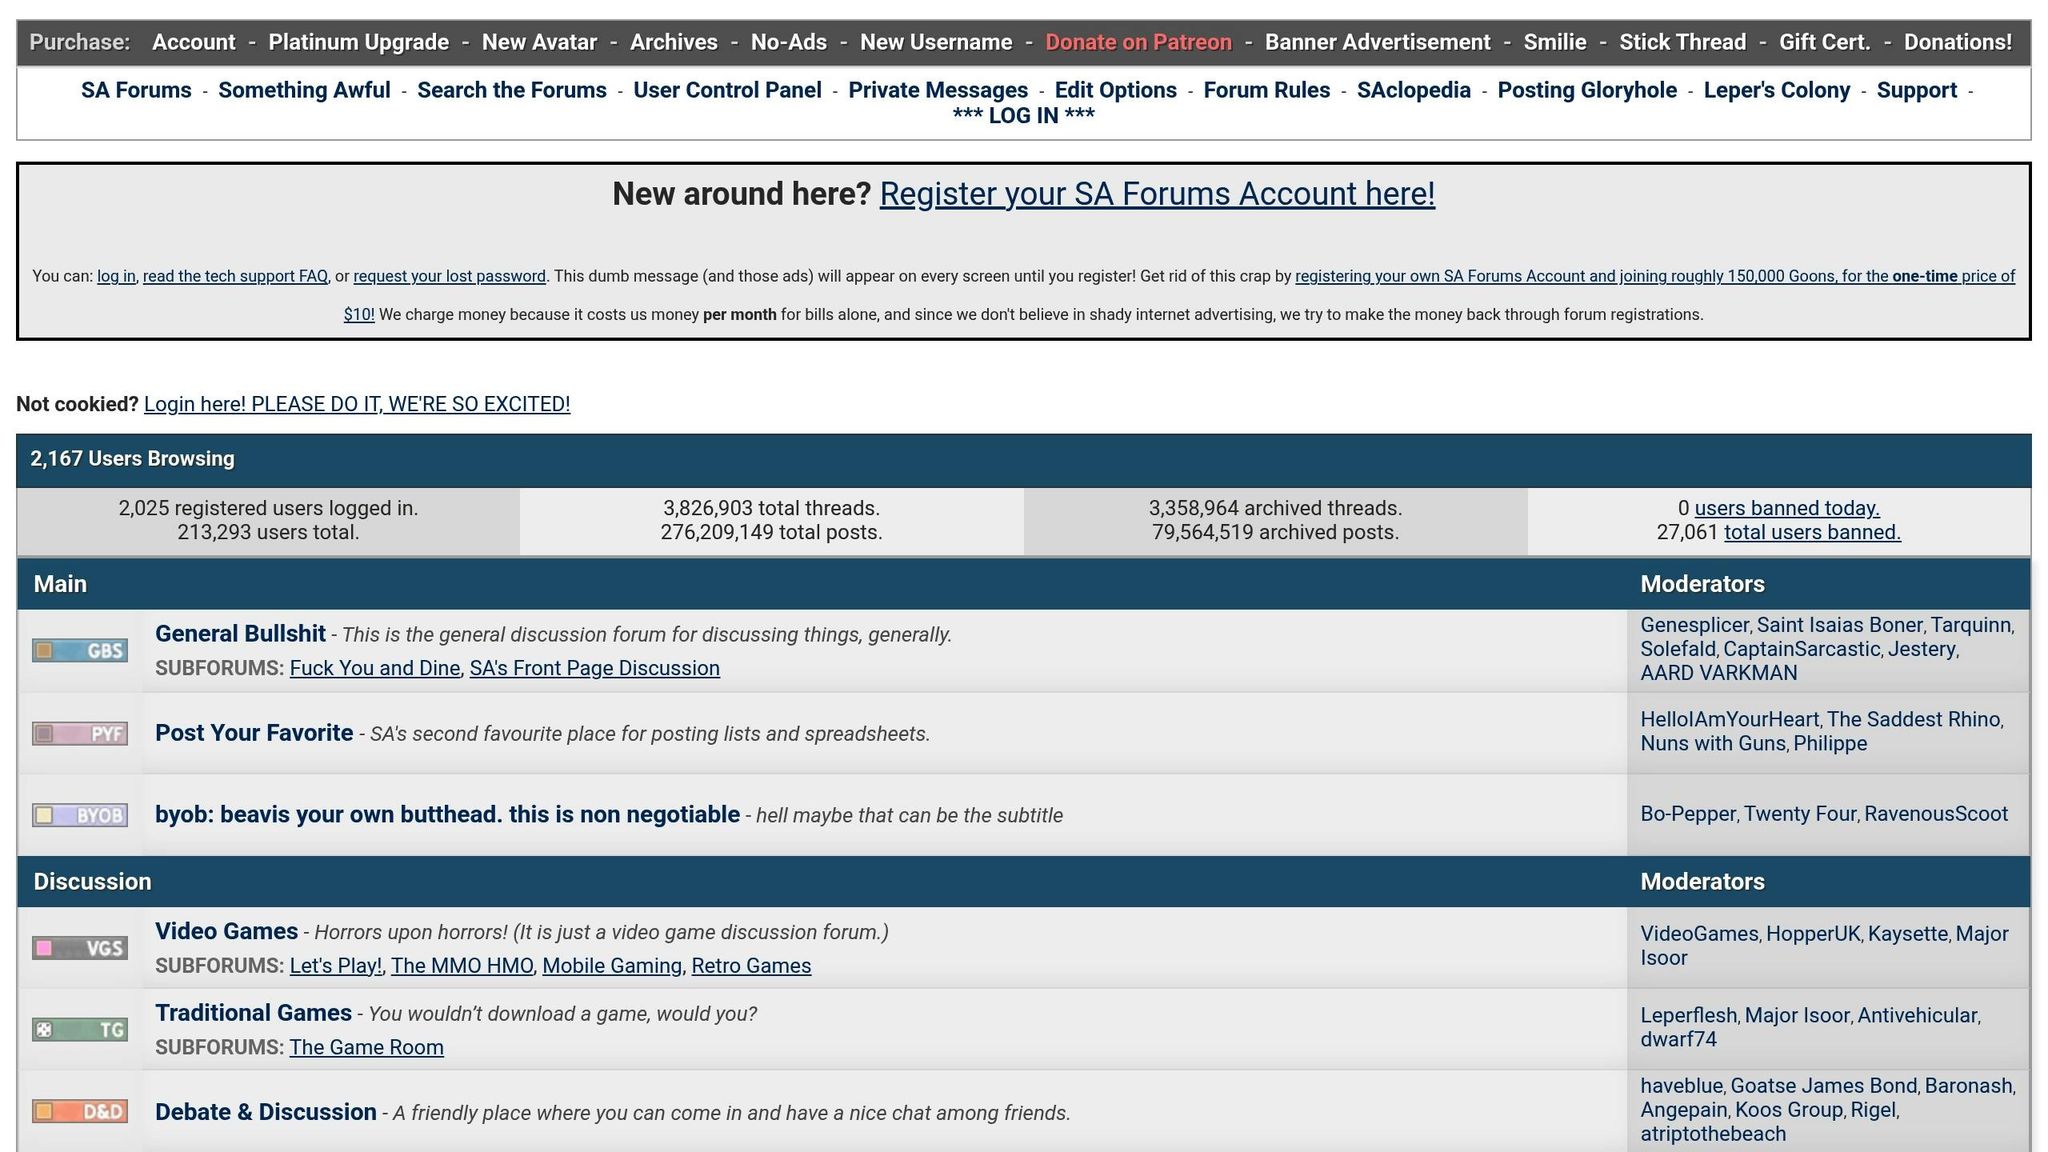The width and height of the screenshot is (2048, 1152).
Task: Open Leper's Colony
Action: point(1777,90)
